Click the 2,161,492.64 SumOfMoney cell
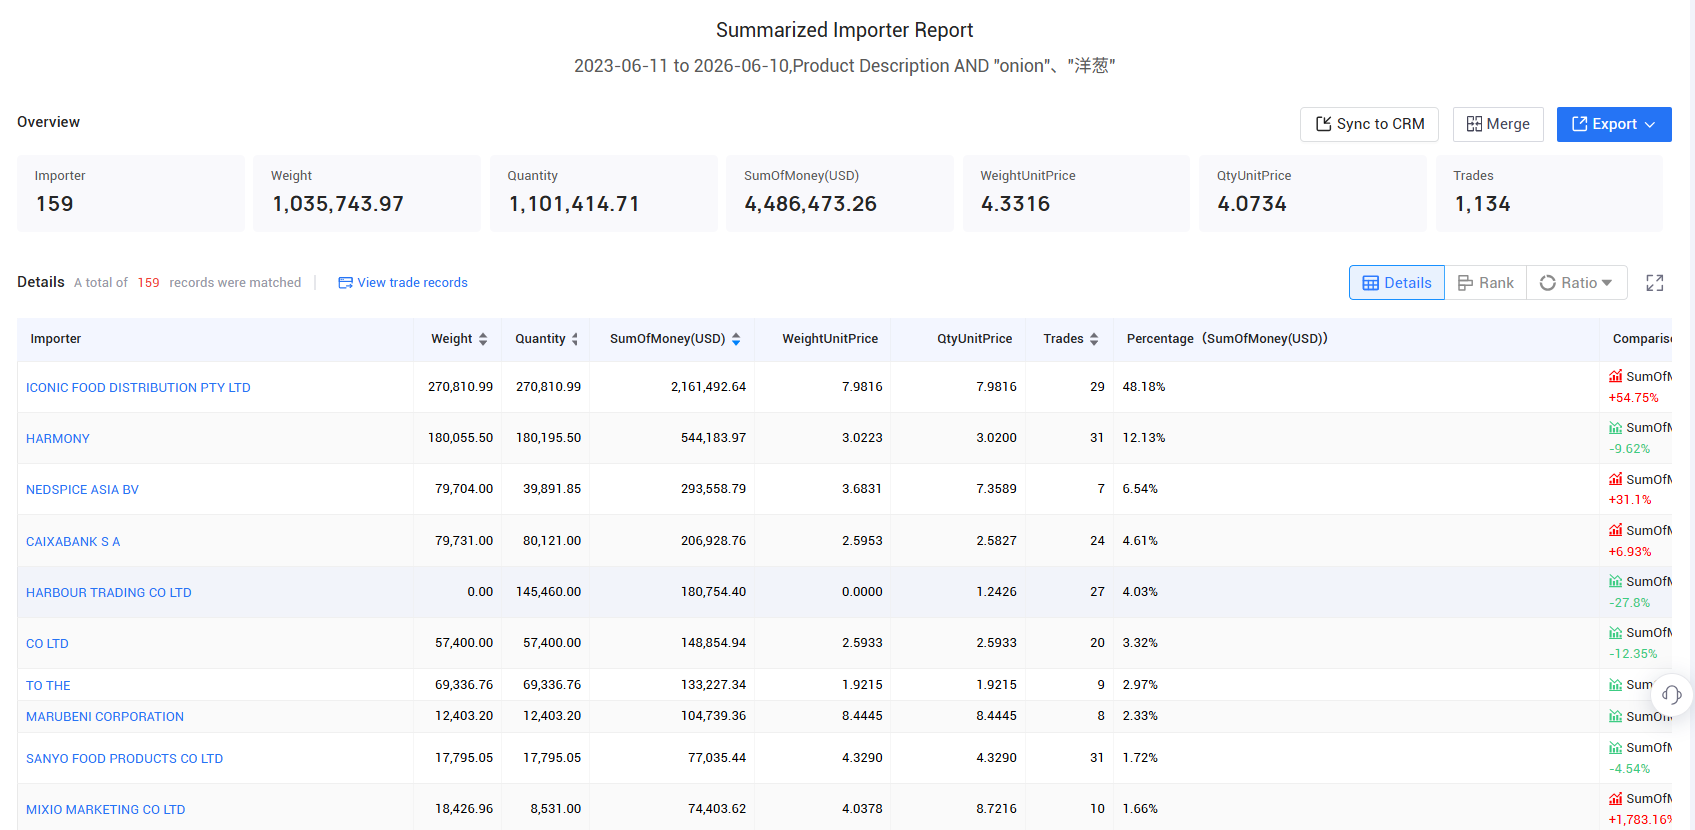The image size is (1695, 830). (708, 387)
